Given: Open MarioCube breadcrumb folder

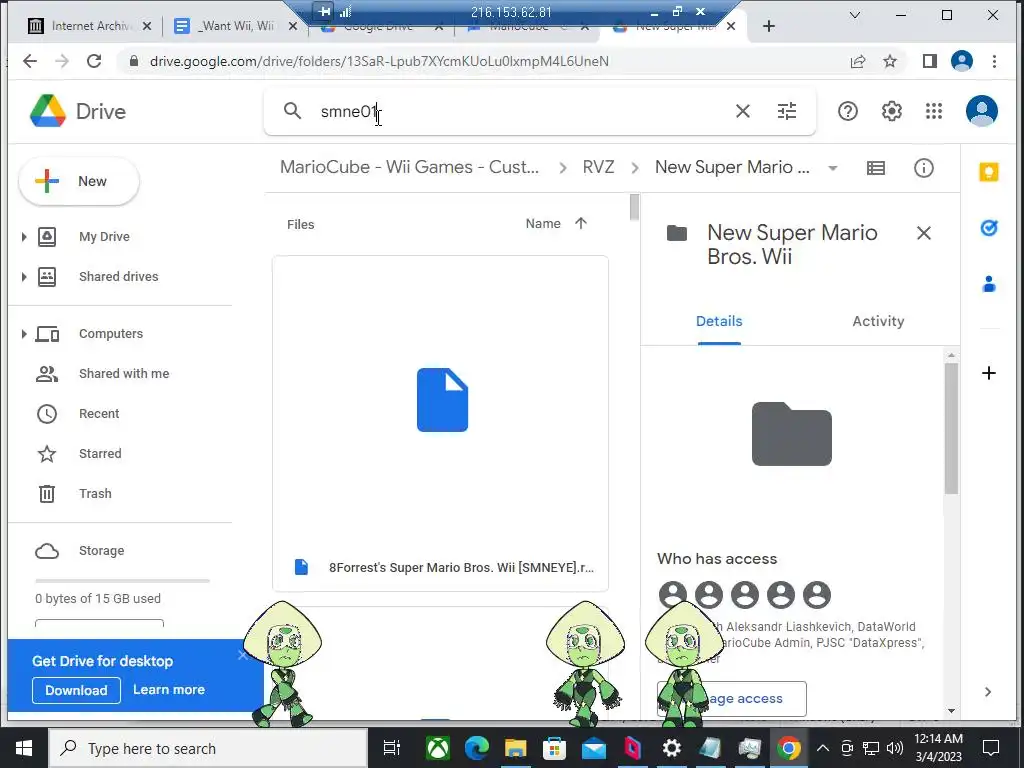Looking at the screenshot, I should coord(409,167).
